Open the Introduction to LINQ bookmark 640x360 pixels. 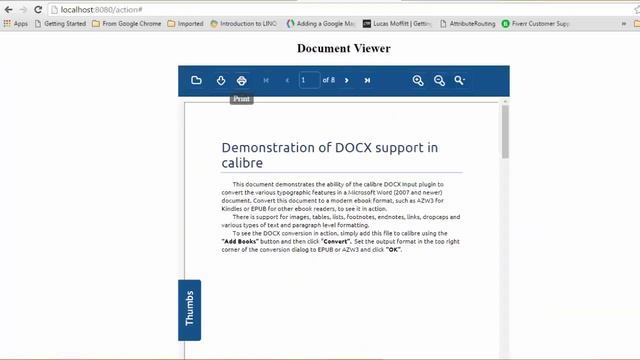pyautogui.click(x=243, y=24)
